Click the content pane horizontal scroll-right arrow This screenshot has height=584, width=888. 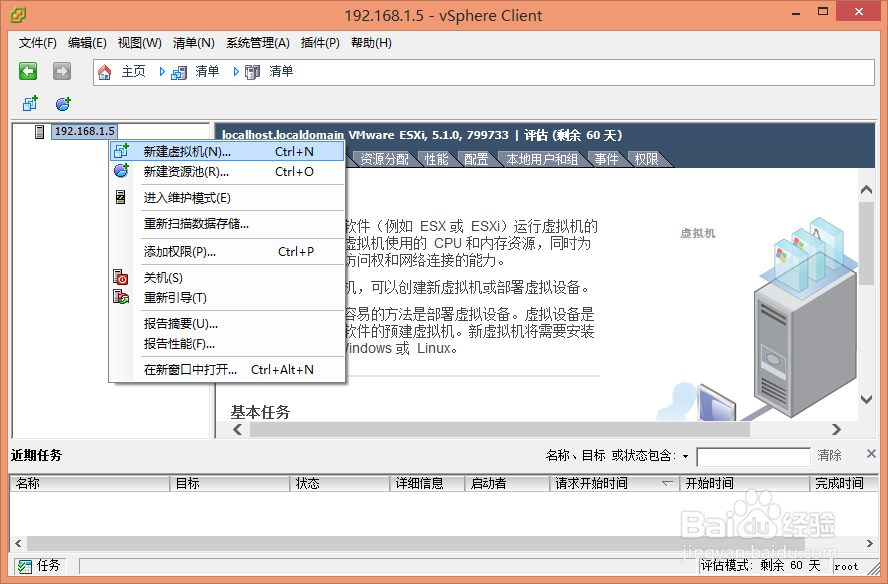(x=836, y=429)
